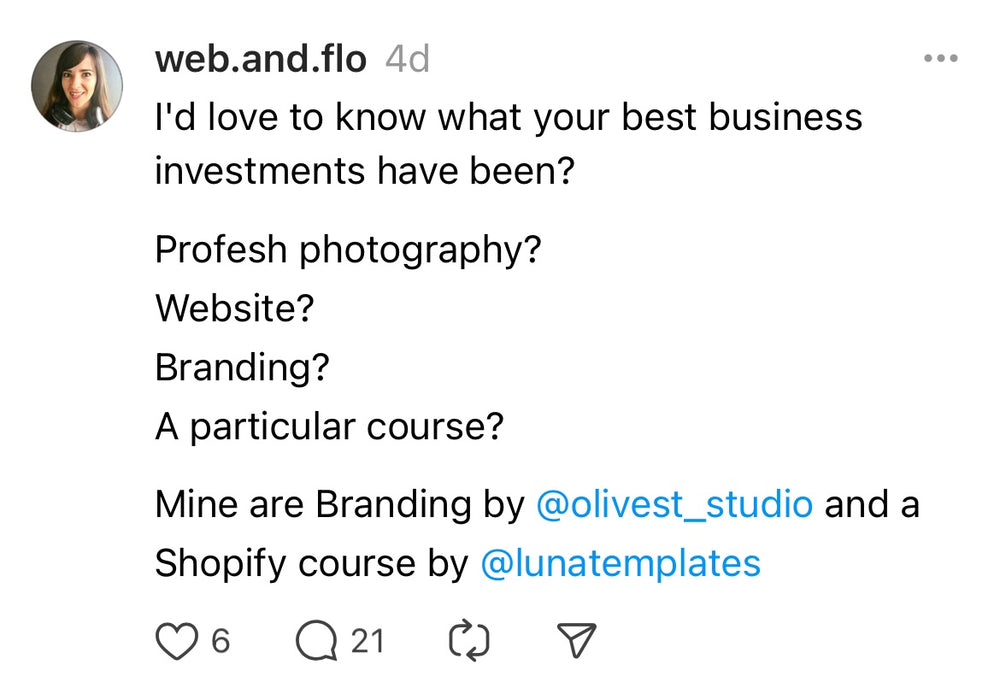Open the @olivest_studio mention

tap(674, 505)
